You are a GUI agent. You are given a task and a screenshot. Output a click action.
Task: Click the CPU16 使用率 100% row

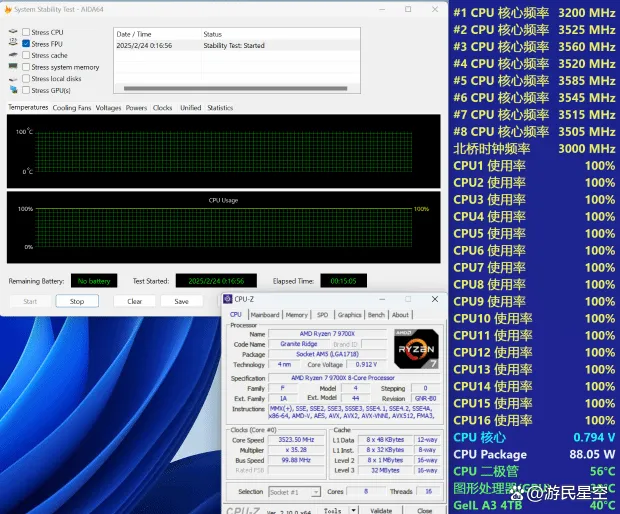pyautogui.click(x=534, y=420)
